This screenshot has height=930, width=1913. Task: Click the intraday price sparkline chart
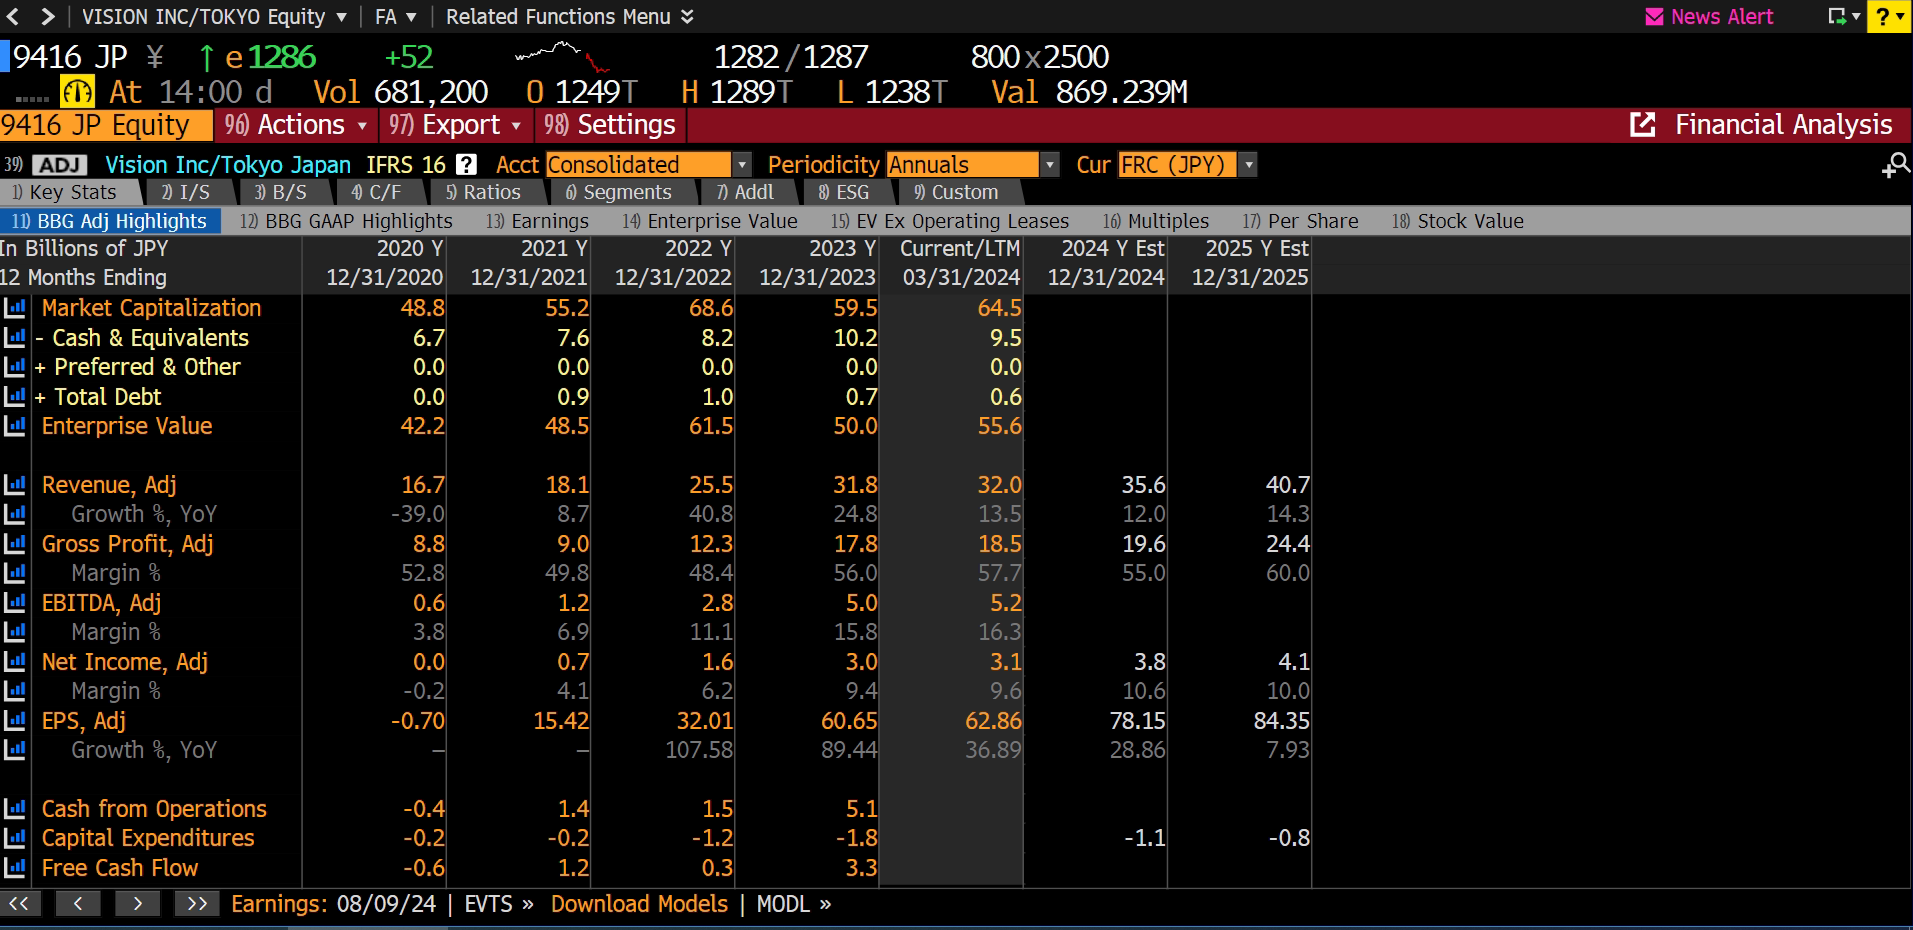[x=562, y=57]
